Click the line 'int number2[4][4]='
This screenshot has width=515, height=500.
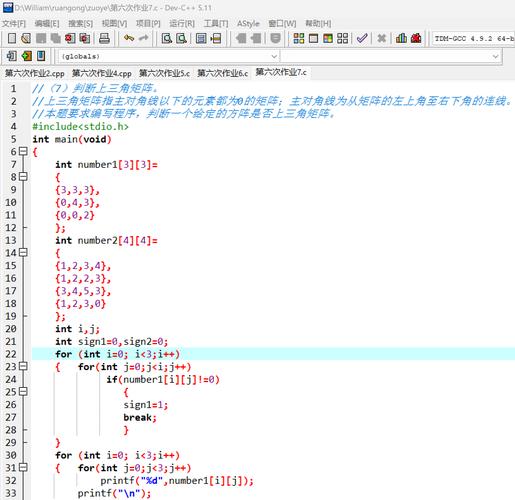[106, 240]
